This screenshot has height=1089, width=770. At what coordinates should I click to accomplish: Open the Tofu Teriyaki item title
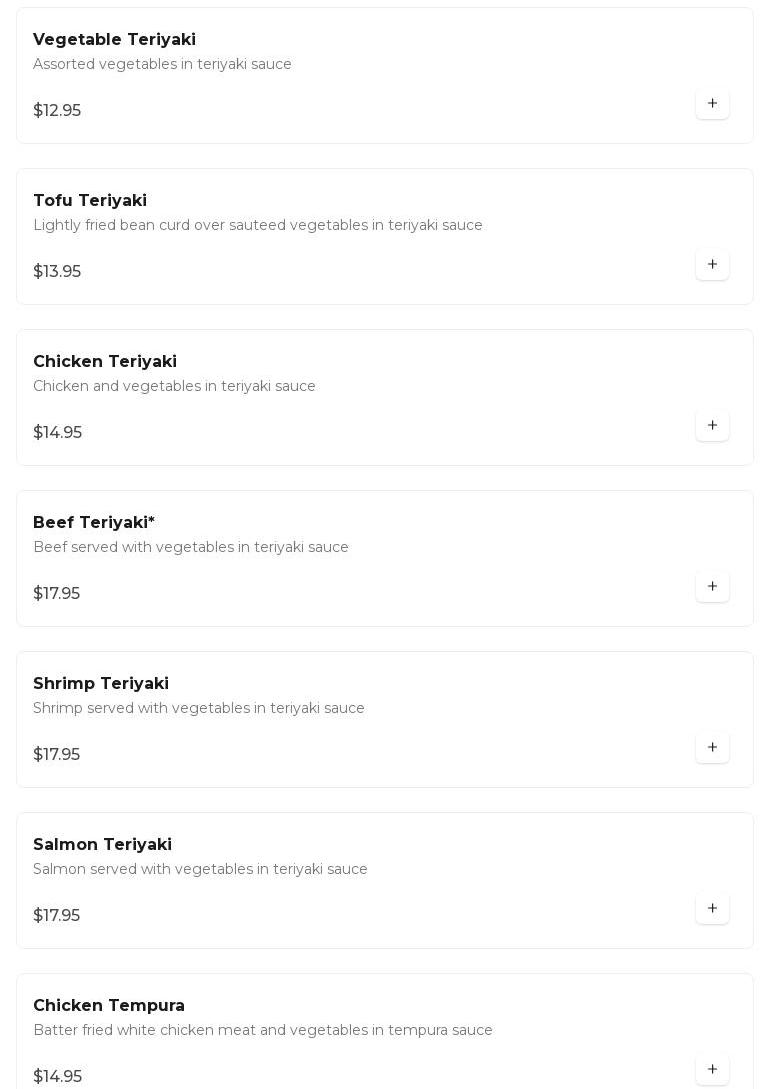90,201
